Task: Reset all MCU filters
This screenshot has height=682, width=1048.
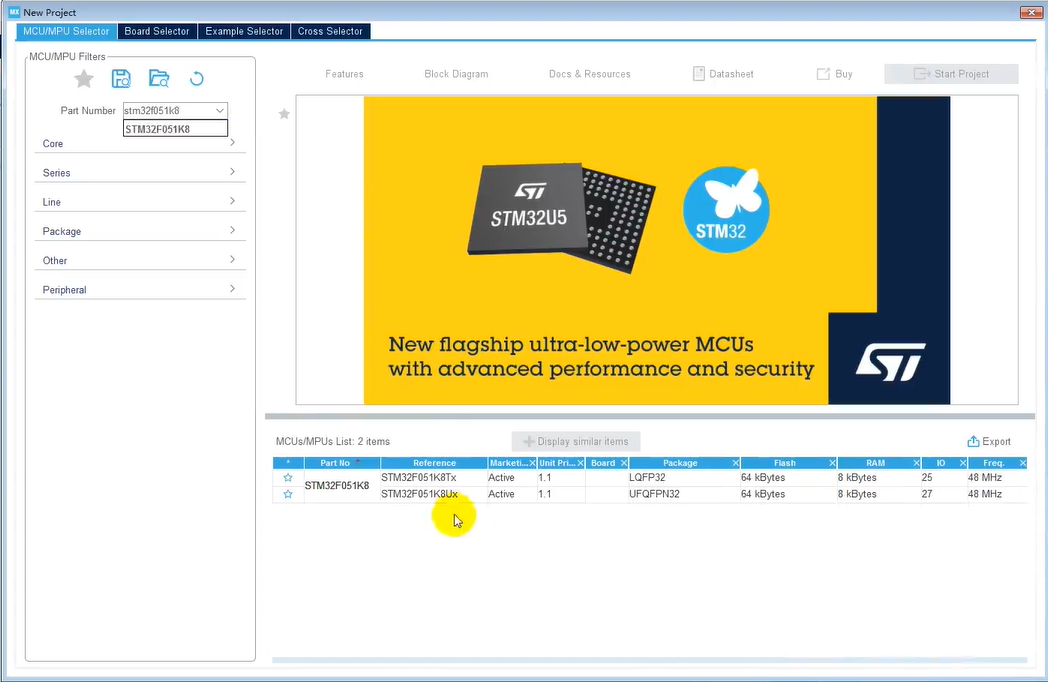Action: click(x=196, y=79)
